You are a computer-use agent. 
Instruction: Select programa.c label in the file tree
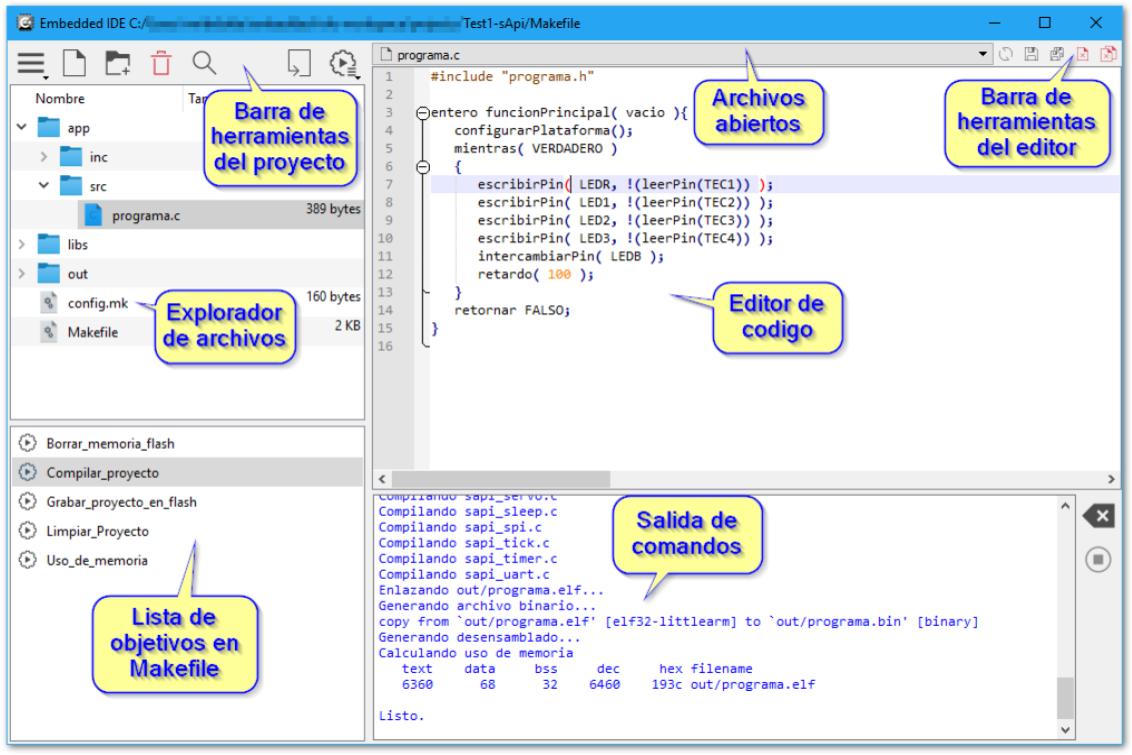pos(146,215)
